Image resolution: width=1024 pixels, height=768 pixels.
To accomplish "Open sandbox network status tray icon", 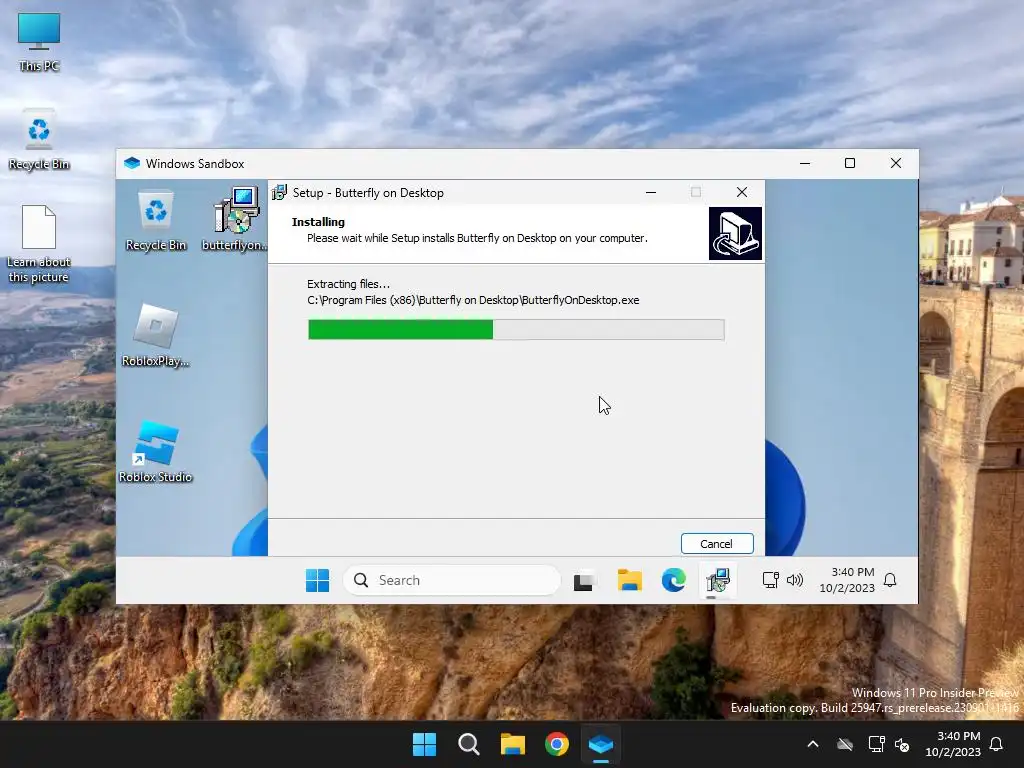I will coord(771,580).
